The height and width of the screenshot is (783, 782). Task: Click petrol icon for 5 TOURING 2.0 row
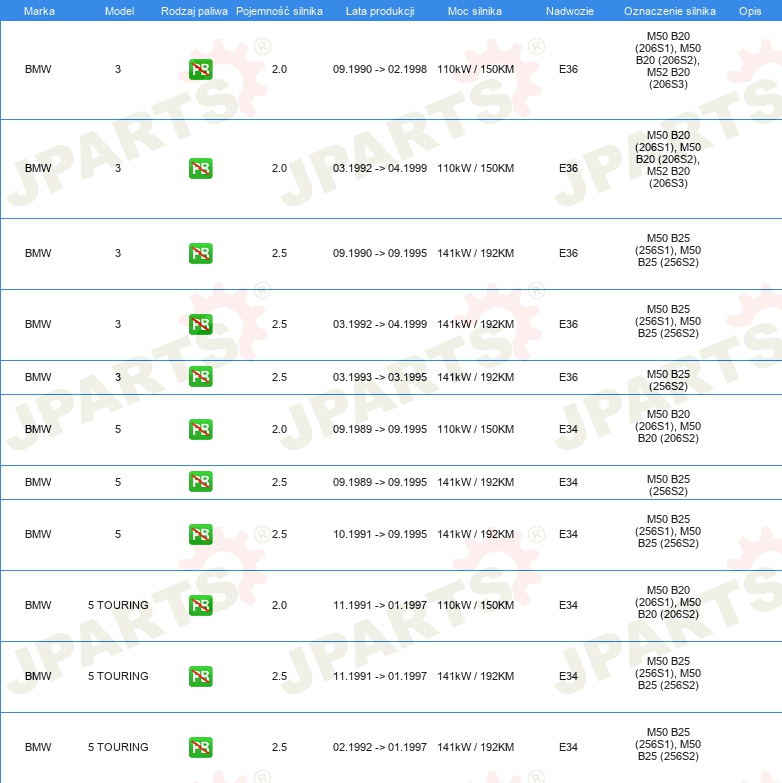201,605
